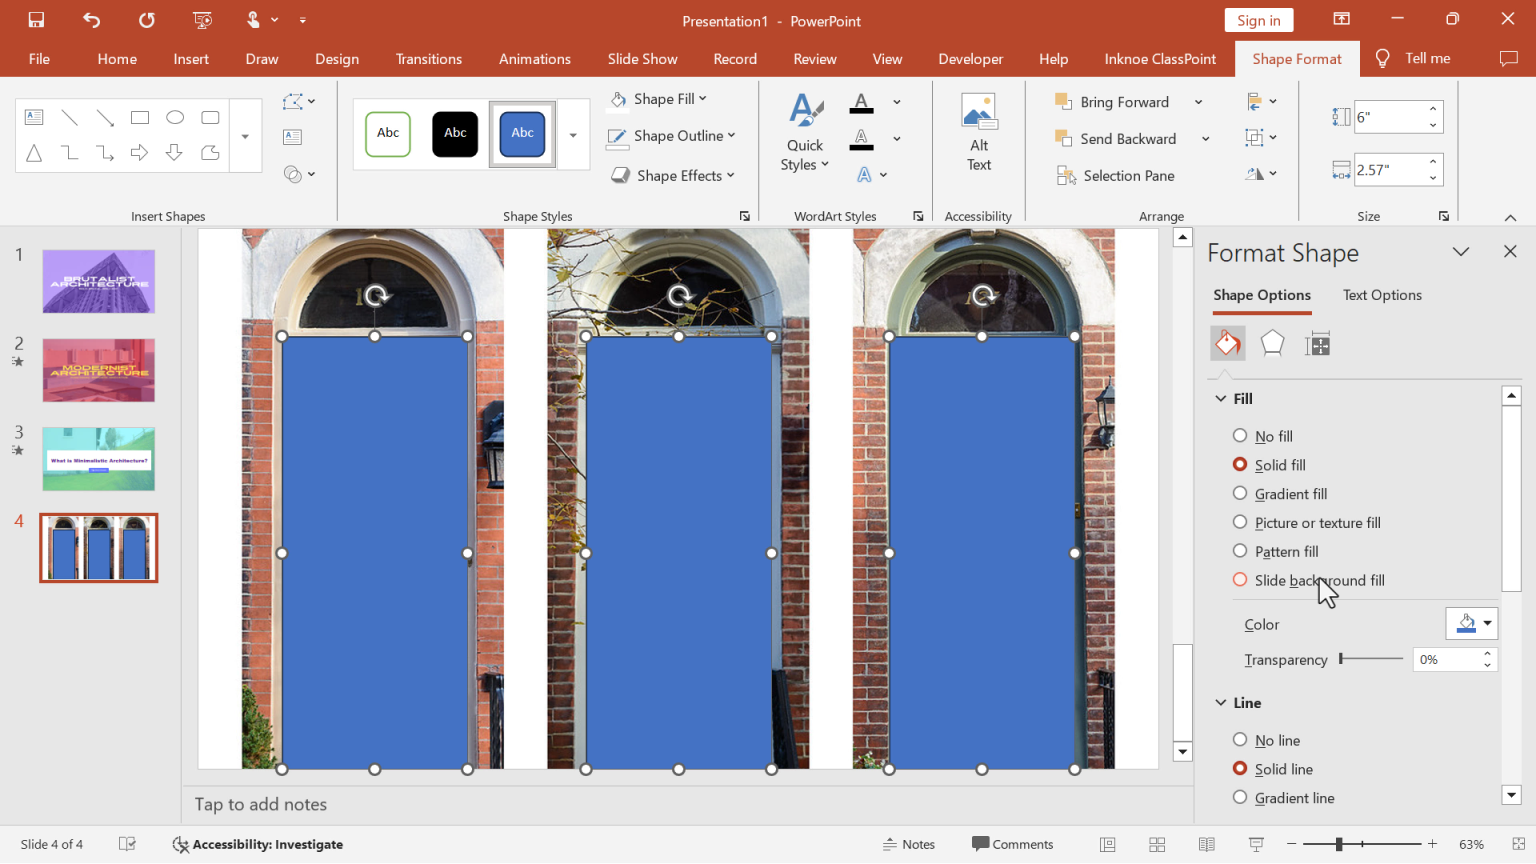Enable Slide background fill

click(1241, 580)
